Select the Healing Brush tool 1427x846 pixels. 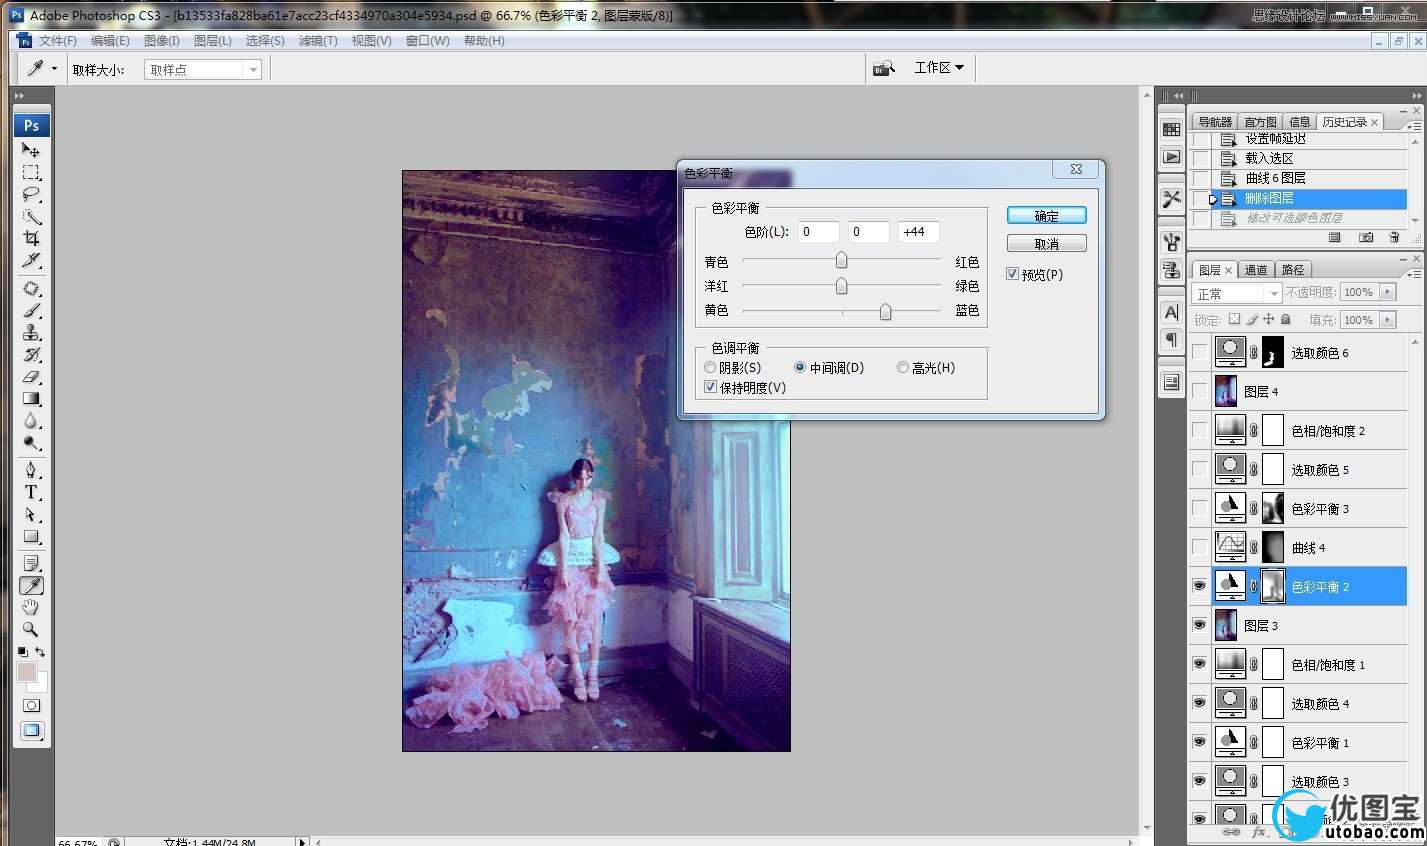coord(31,288)
